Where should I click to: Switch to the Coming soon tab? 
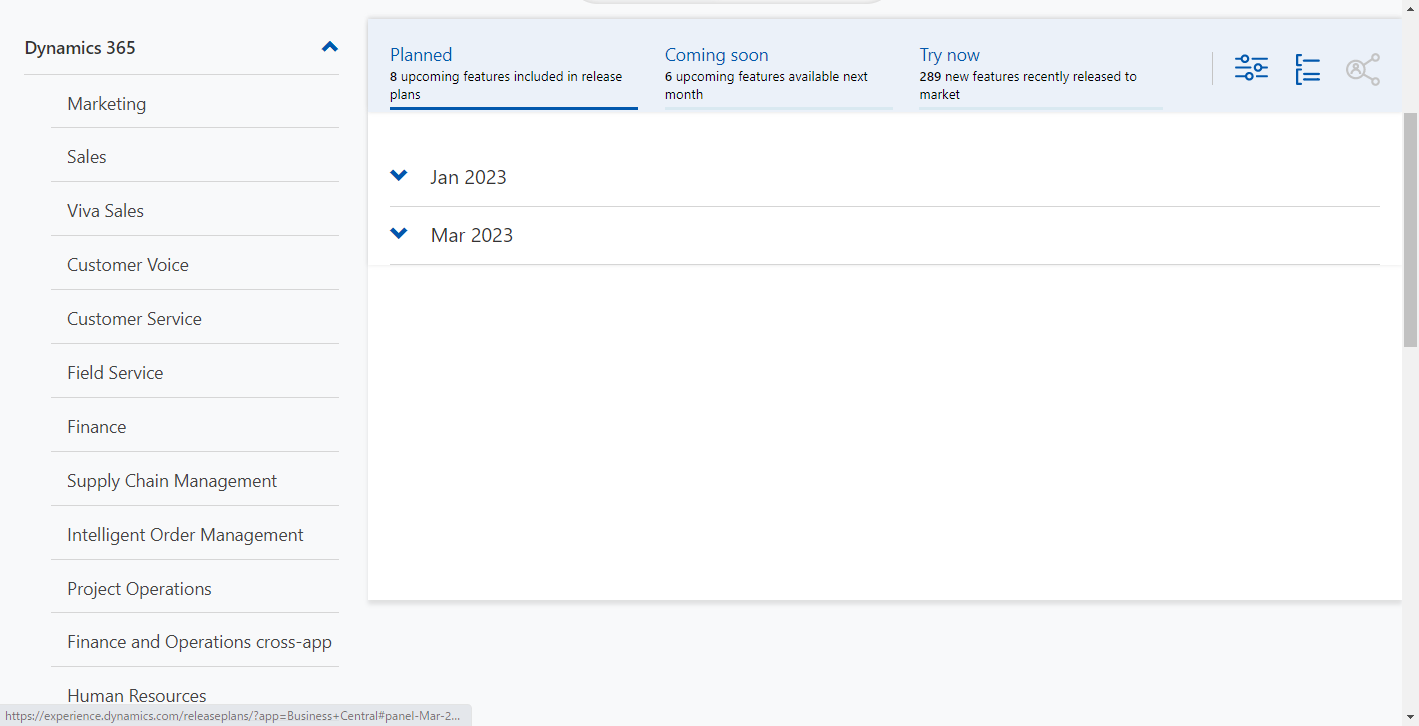click(x=716, y=54)
